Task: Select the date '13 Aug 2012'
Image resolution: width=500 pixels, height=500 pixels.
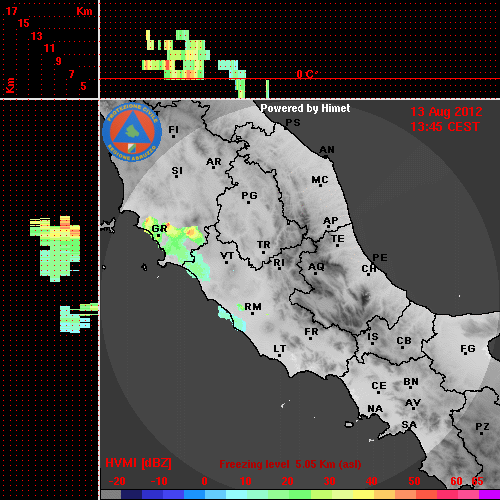Action: (x=446, y=112)
